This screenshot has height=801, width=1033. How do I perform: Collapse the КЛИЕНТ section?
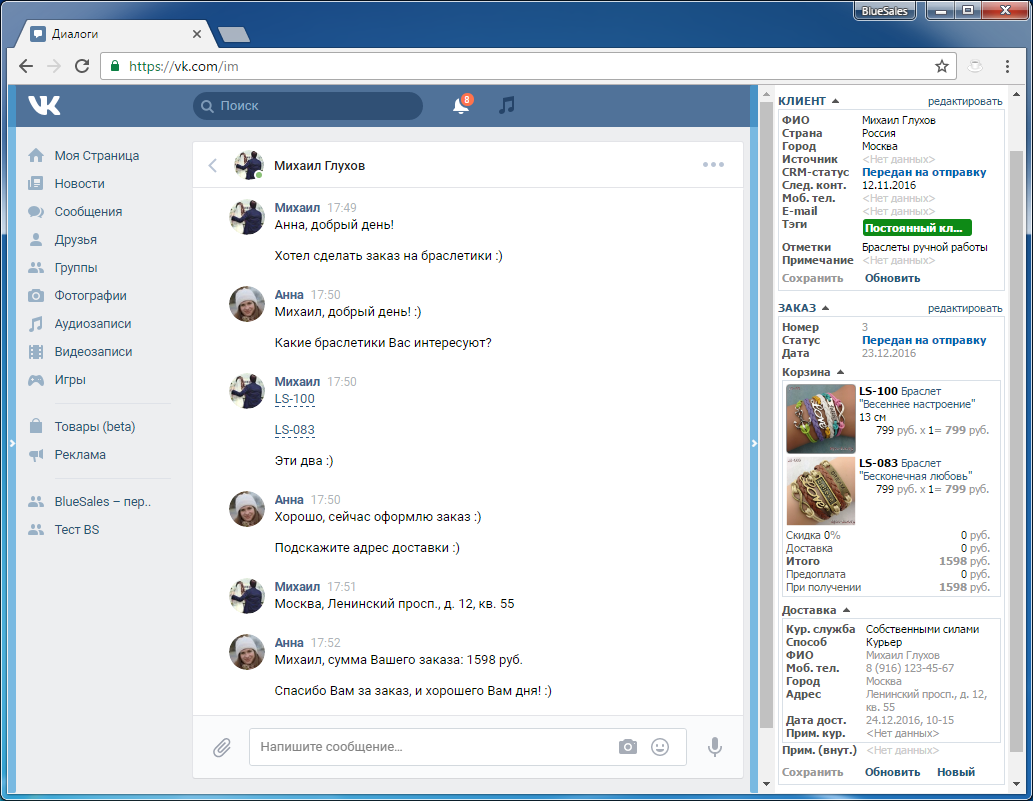point(835,101)
